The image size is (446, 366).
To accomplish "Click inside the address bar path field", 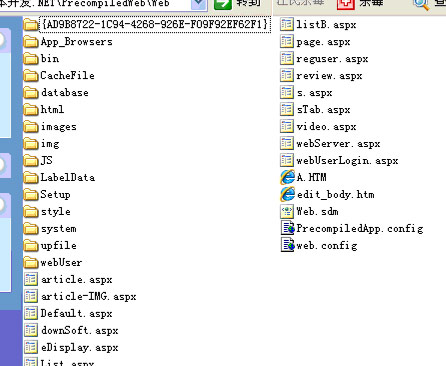I will (95, 4).
